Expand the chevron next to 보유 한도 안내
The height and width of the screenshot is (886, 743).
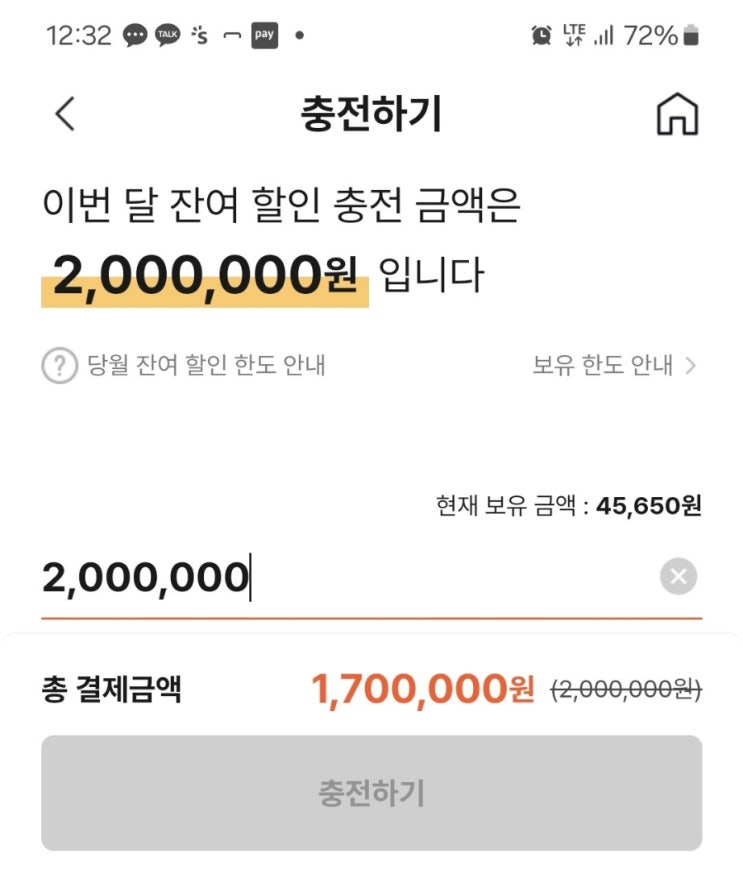click(690, 366)
